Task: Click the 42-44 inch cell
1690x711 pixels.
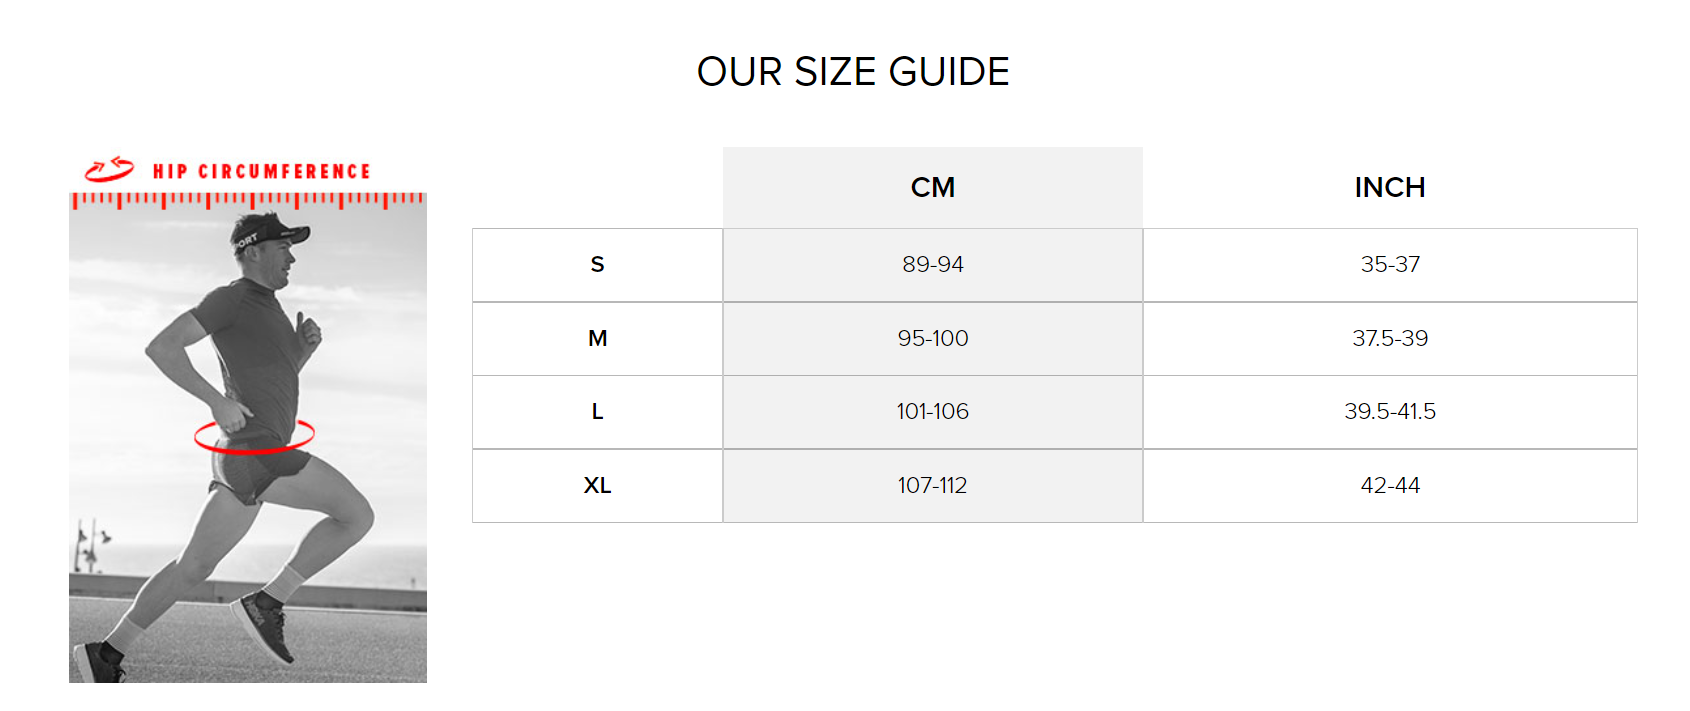Action: pos(1390,486)
